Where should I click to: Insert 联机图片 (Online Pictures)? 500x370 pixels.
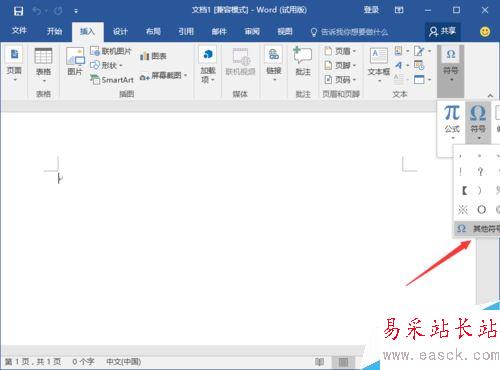111,51
